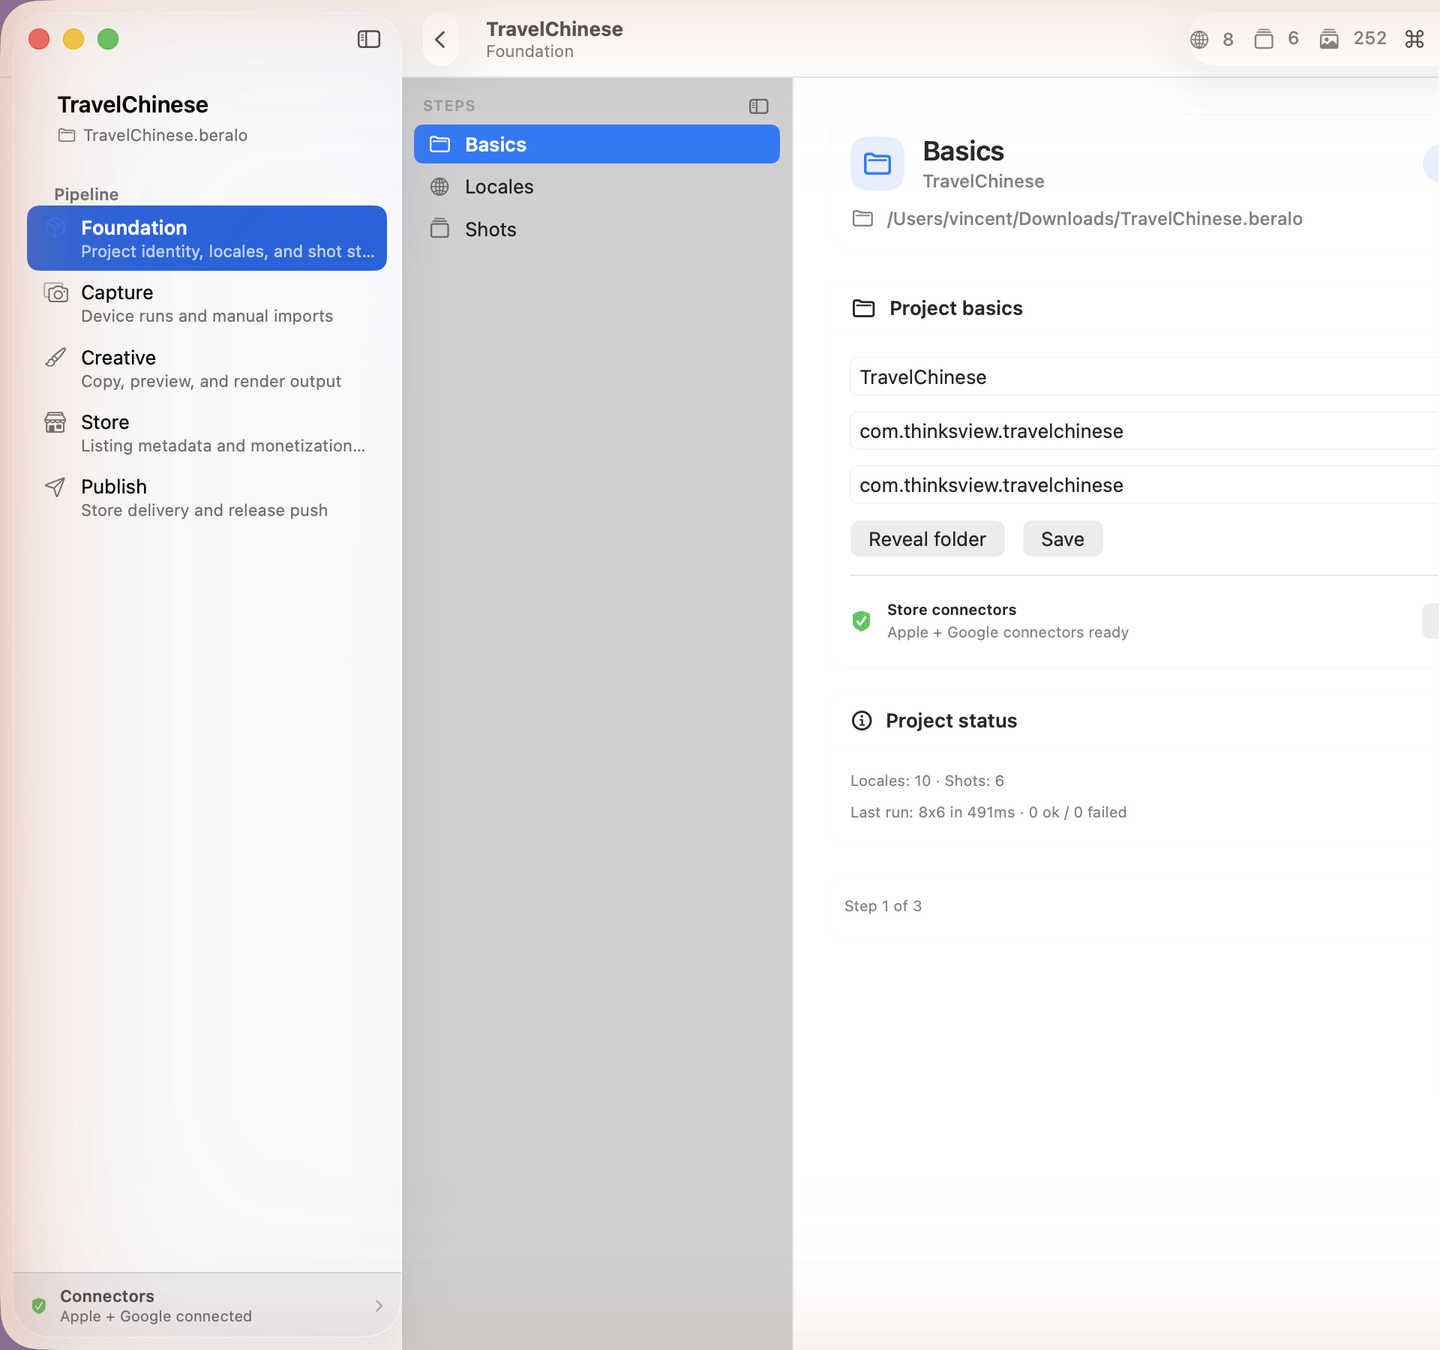
Task: Open the command key icon menu
Action: click(x=1414, y=39)
